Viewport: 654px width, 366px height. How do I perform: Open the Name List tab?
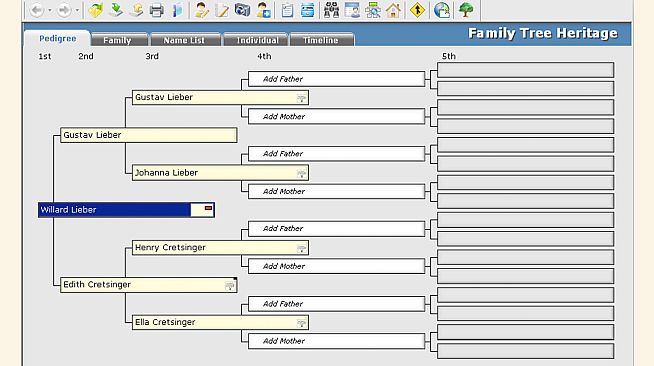pyautogui.click(x=185, y=40)
